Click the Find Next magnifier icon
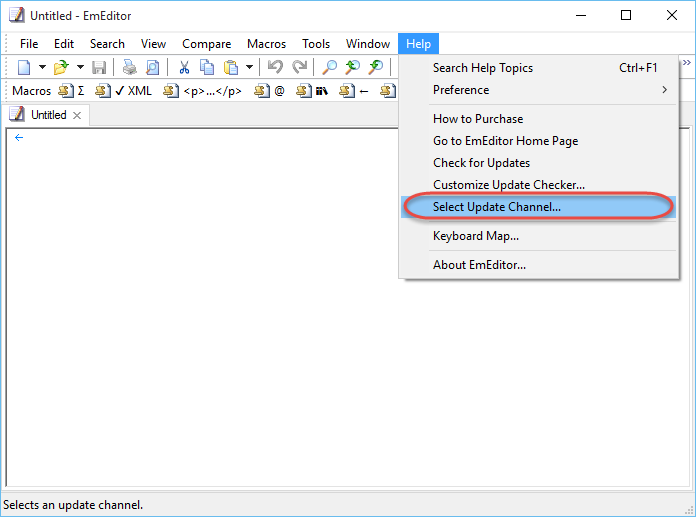Screen dimensions: 696x517 pyautogui.click(x=376, y=67)
